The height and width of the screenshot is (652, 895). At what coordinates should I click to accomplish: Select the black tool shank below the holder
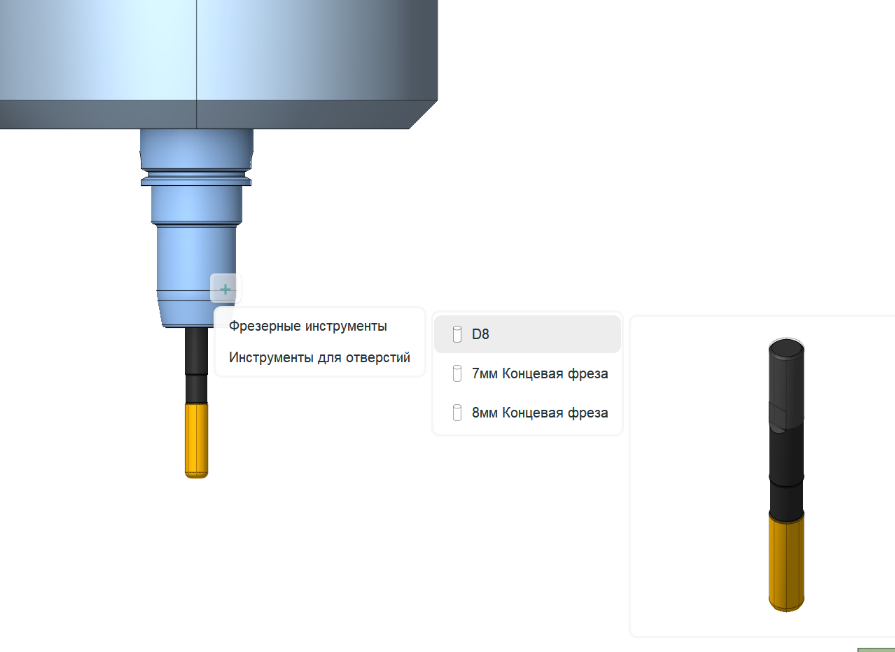coord(196,365)
